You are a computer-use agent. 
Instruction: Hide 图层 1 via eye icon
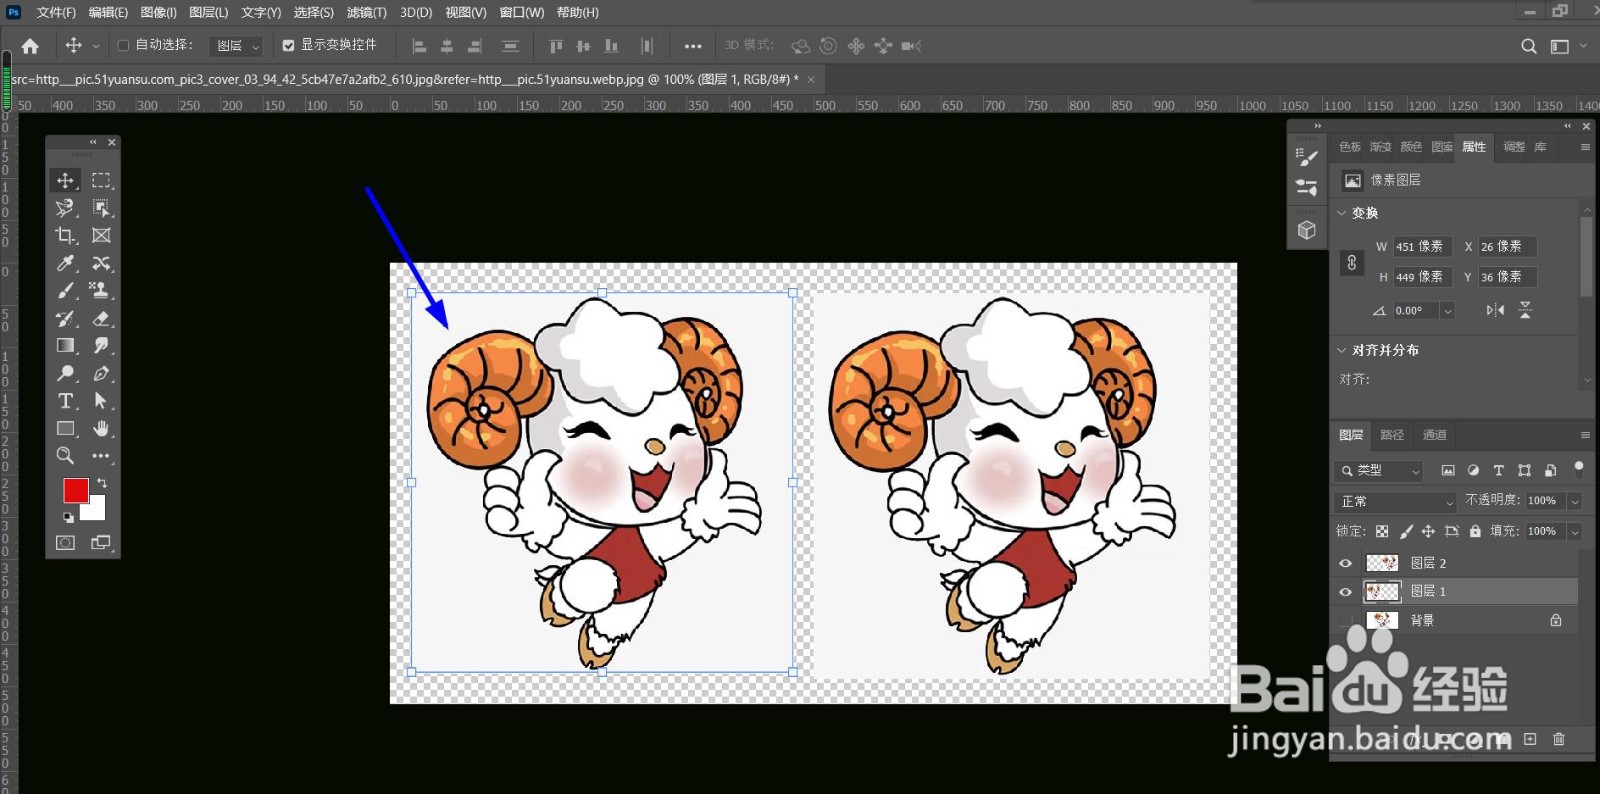[x=1345, y=592]
